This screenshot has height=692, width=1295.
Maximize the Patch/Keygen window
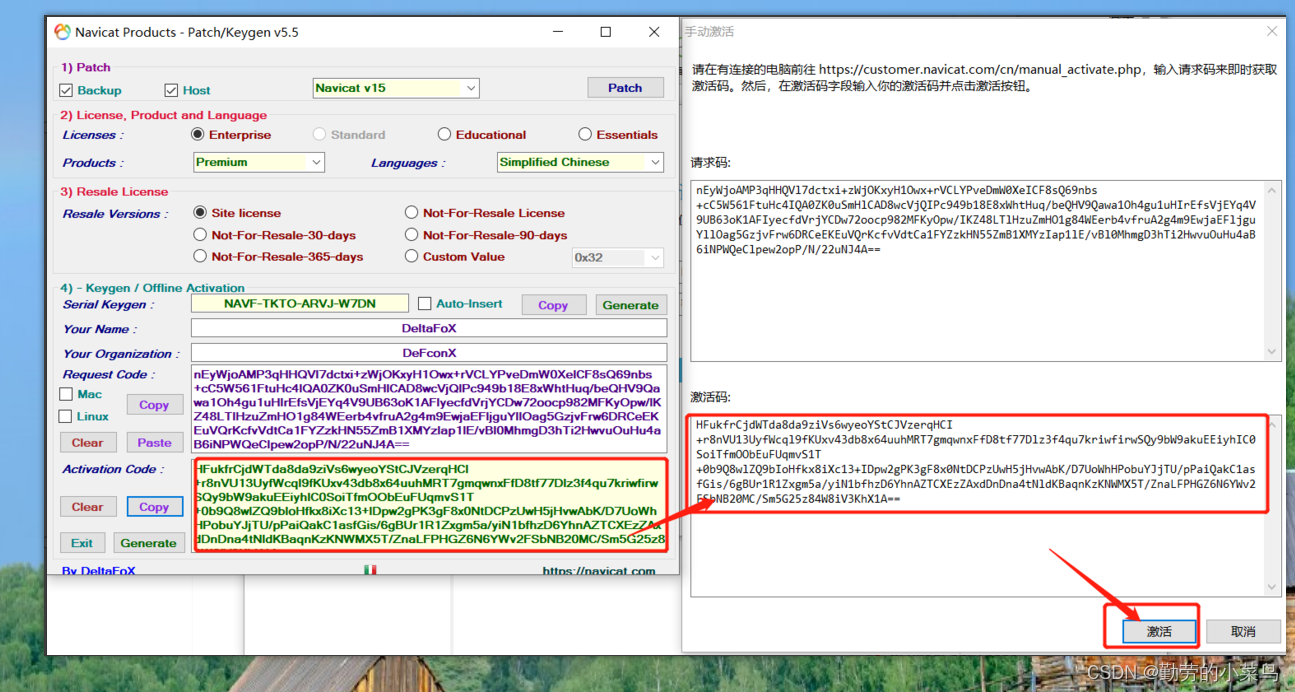pyautogui.click(x=605, y=32)
